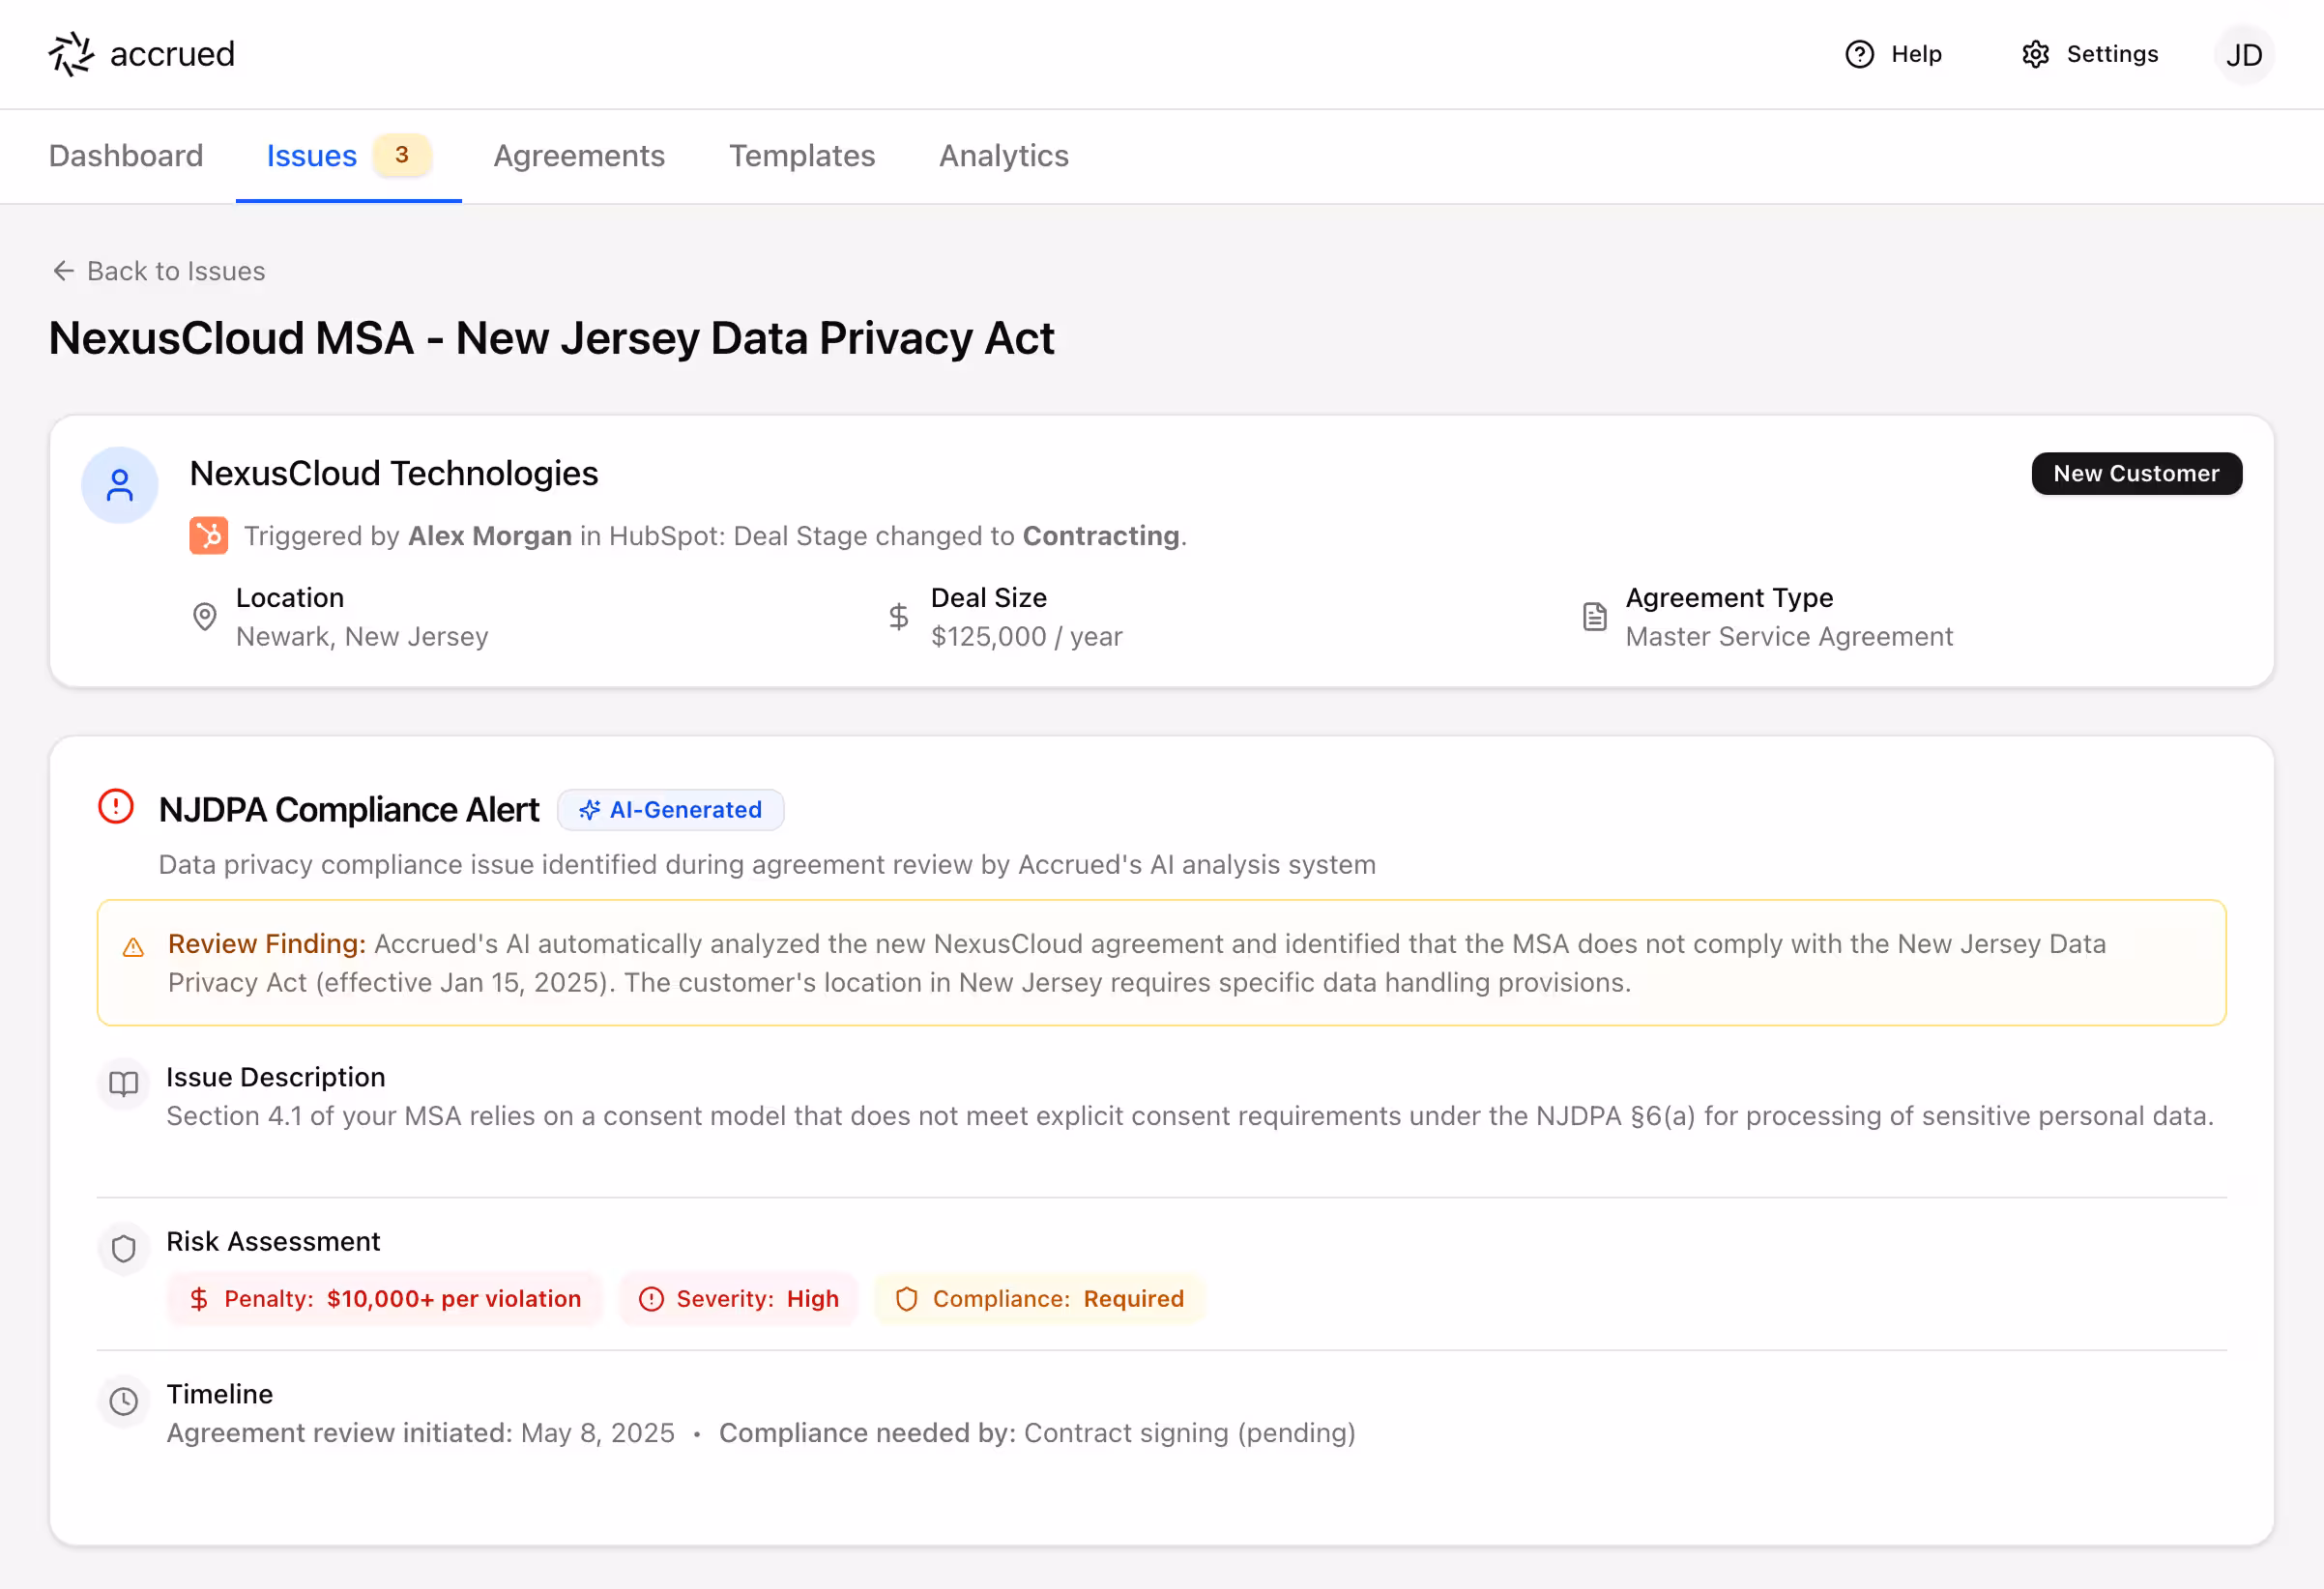Click the AI-Generated badge label

tap(671, 810)
